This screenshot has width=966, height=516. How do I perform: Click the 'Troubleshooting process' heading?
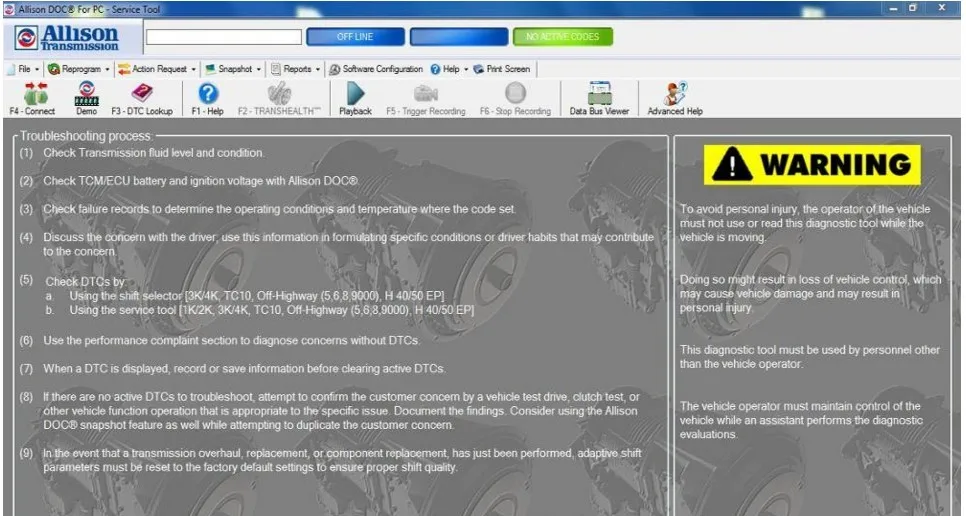86,136
